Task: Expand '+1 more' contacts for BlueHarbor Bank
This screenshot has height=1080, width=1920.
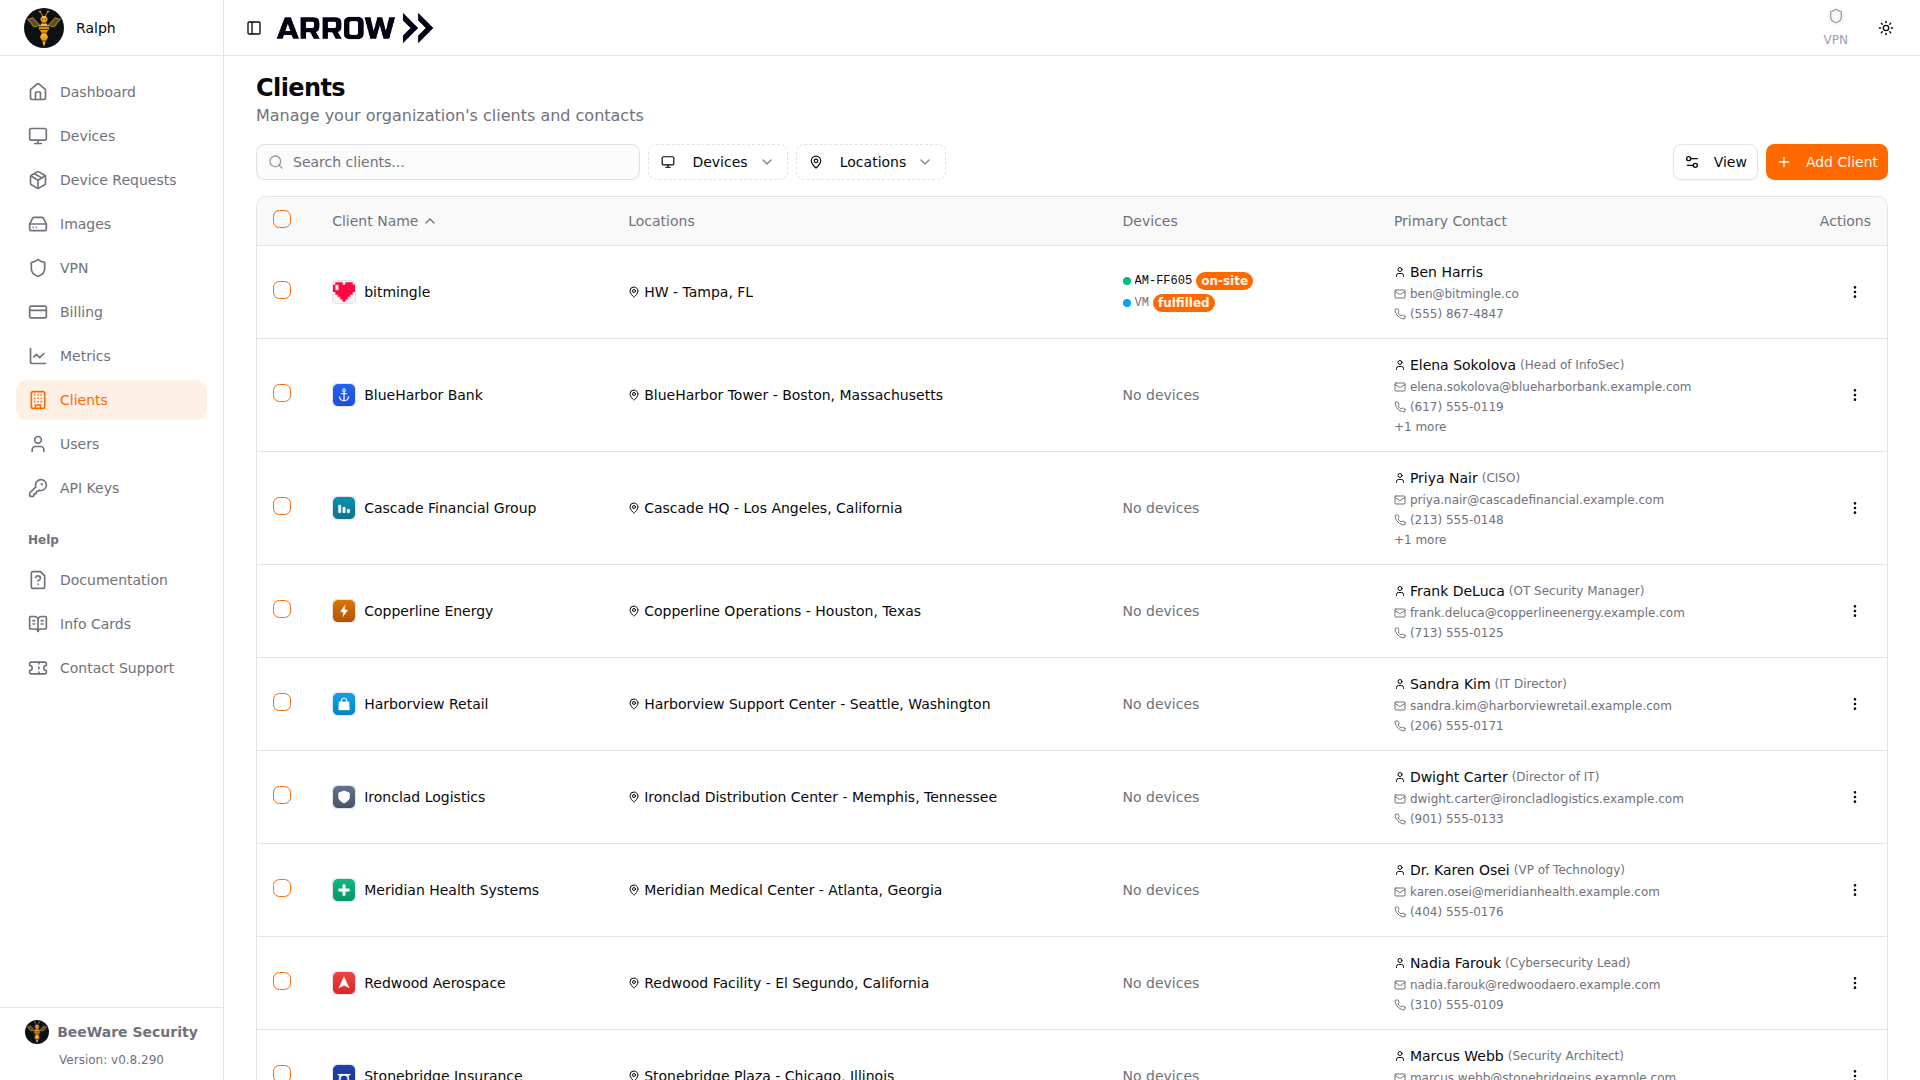Action: click(x=1420, y=427)
